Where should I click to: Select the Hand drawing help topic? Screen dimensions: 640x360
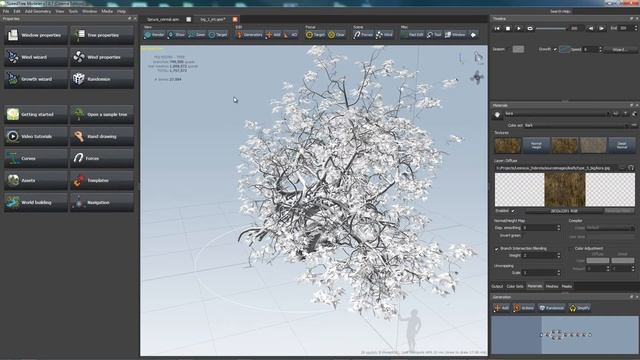[x=102, y=136]
